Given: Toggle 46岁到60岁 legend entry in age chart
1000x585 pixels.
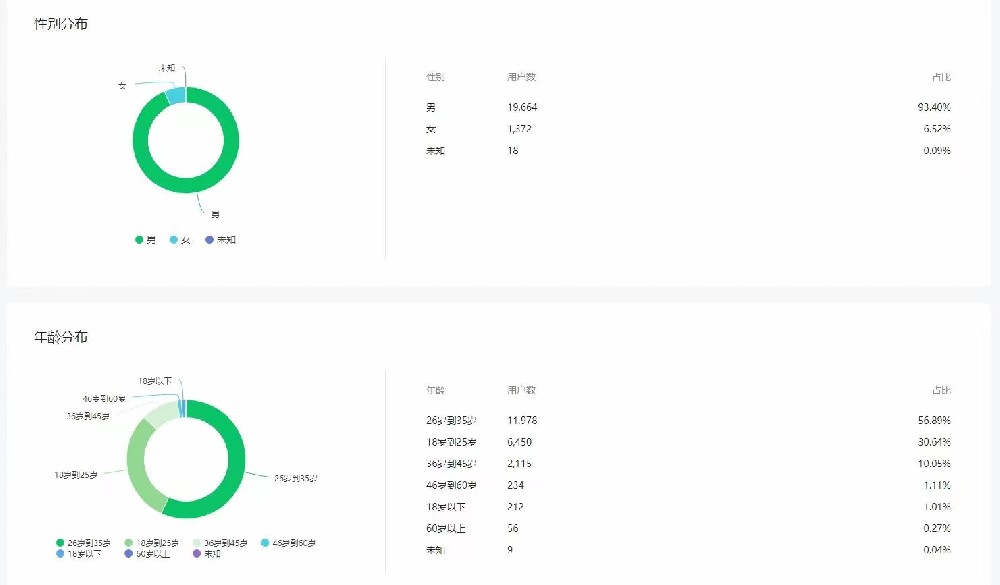Looking at the screenshot, I should (288, 543).
